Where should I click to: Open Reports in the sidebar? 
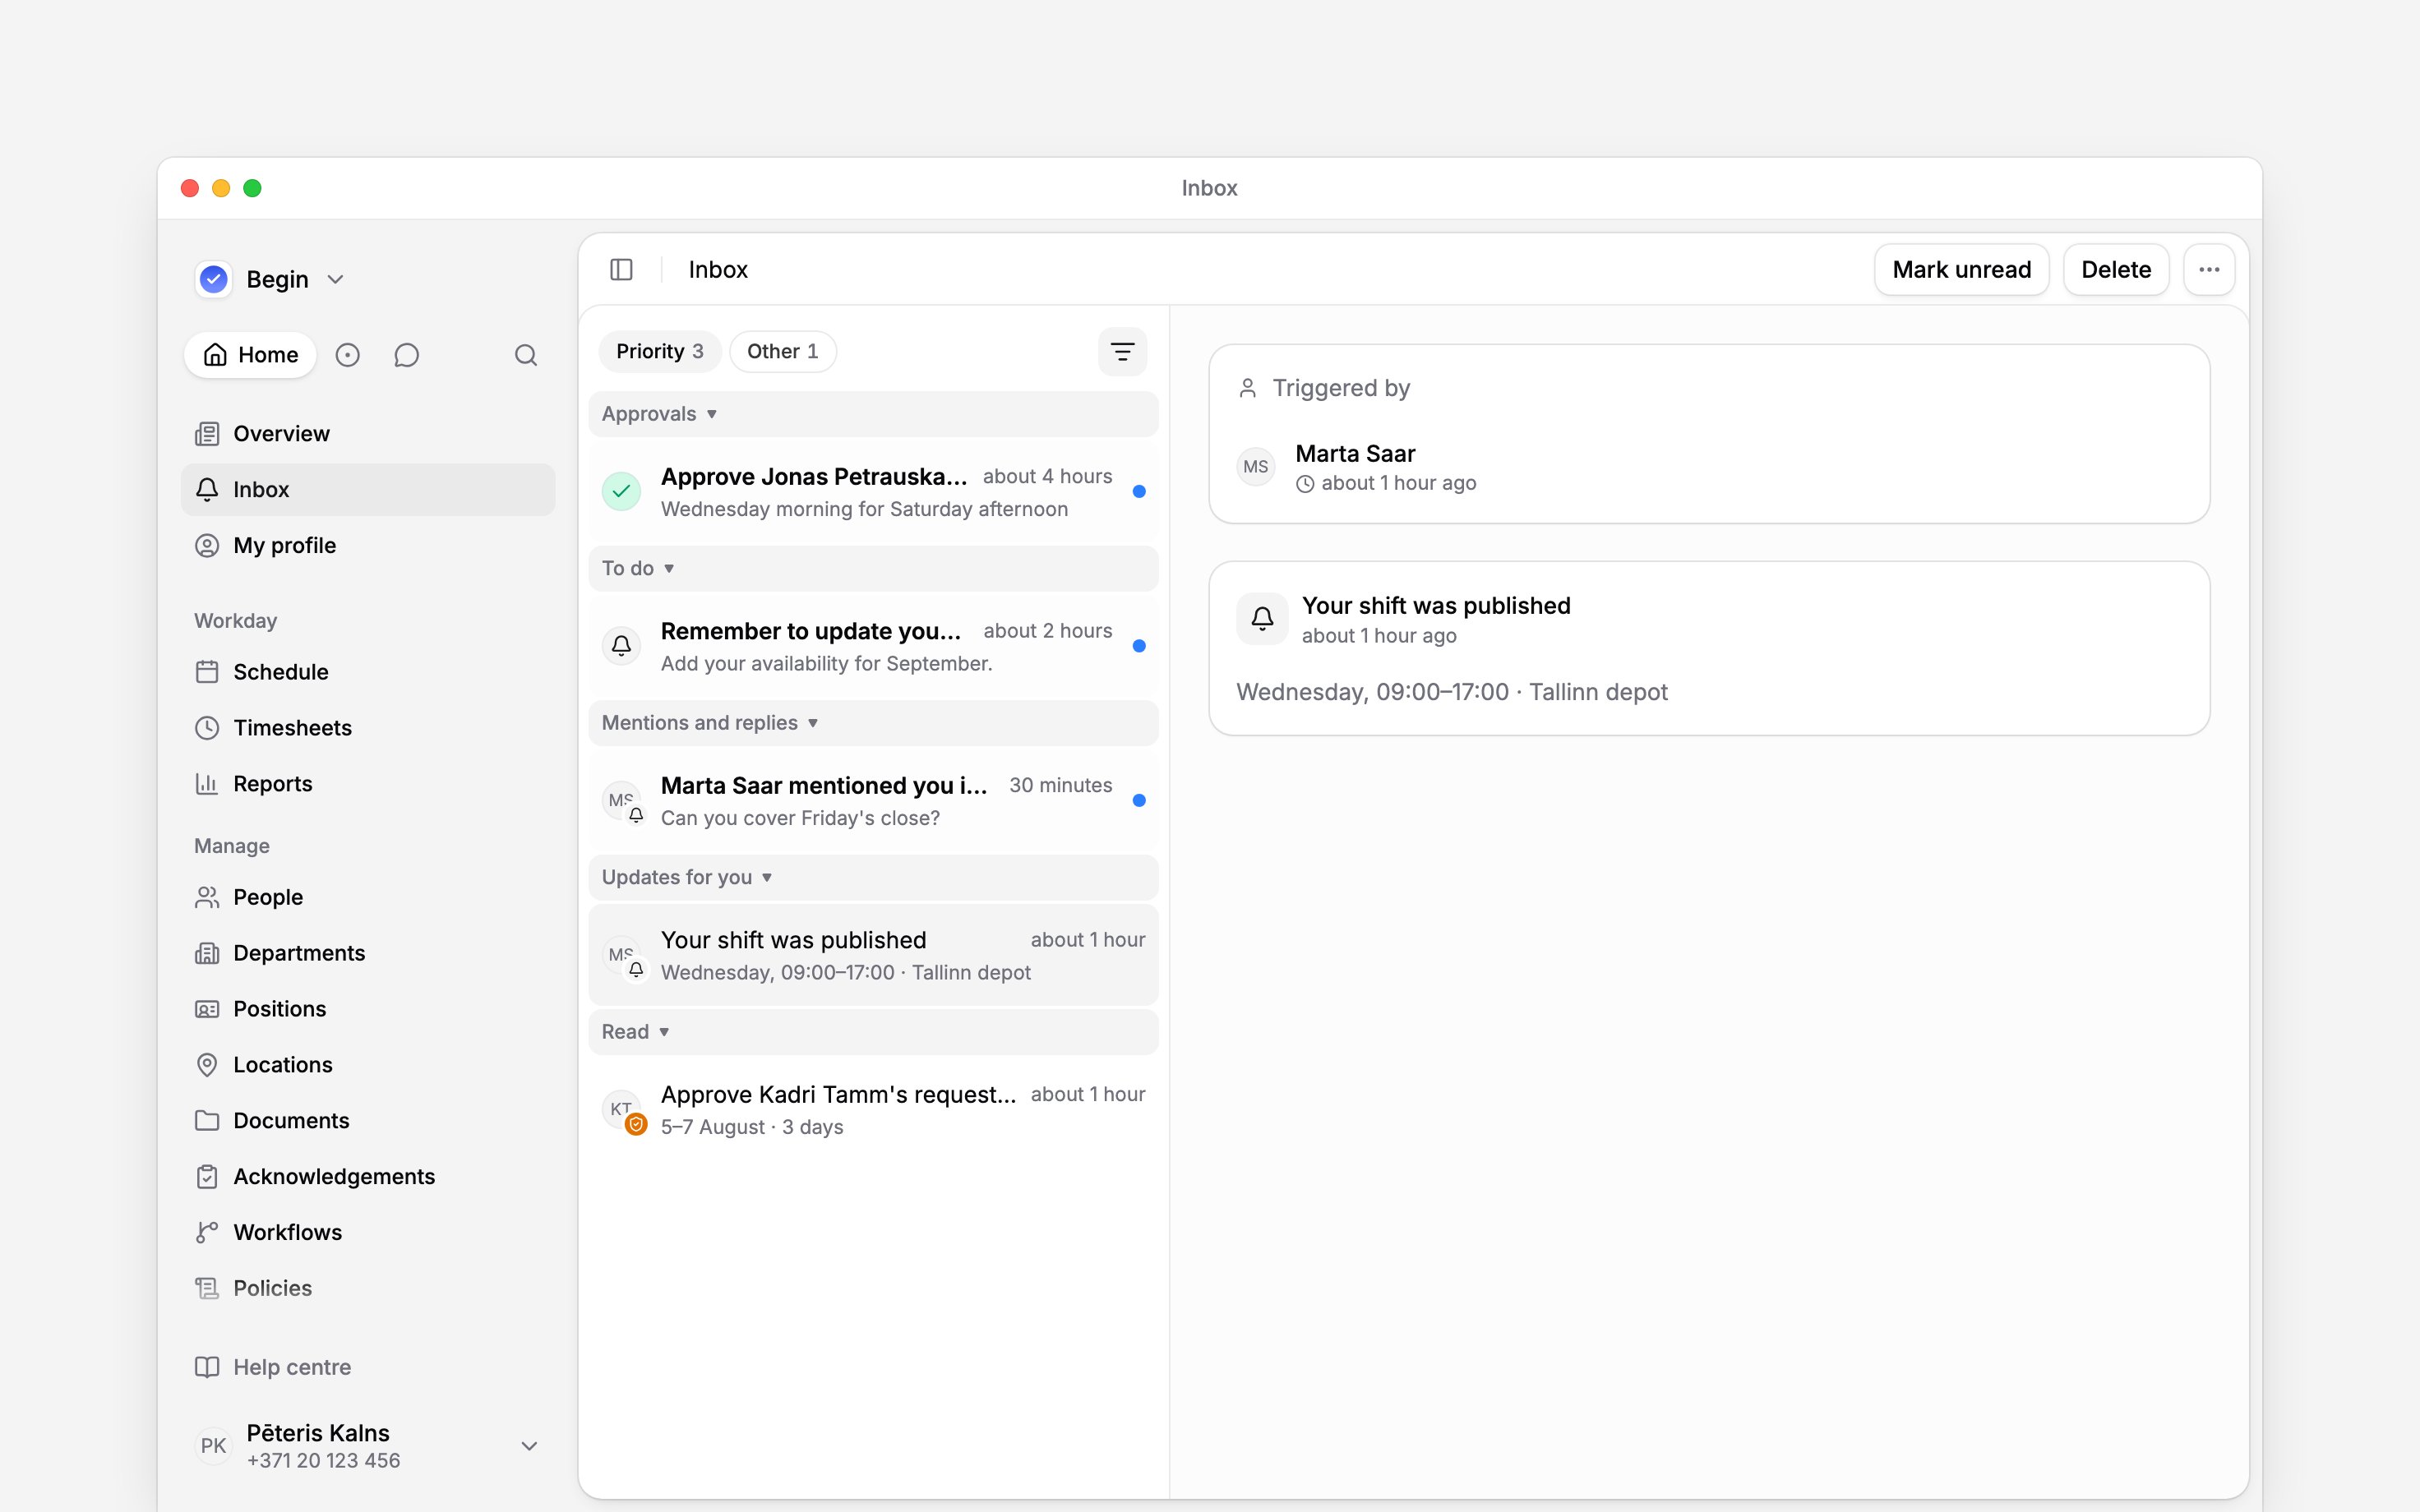point(368,784)
